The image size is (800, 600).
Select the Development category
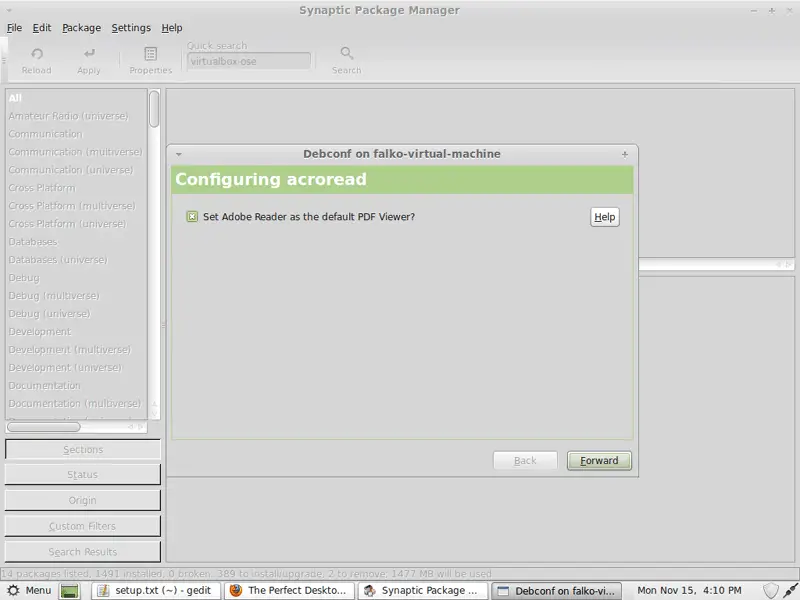click(77, 332)
